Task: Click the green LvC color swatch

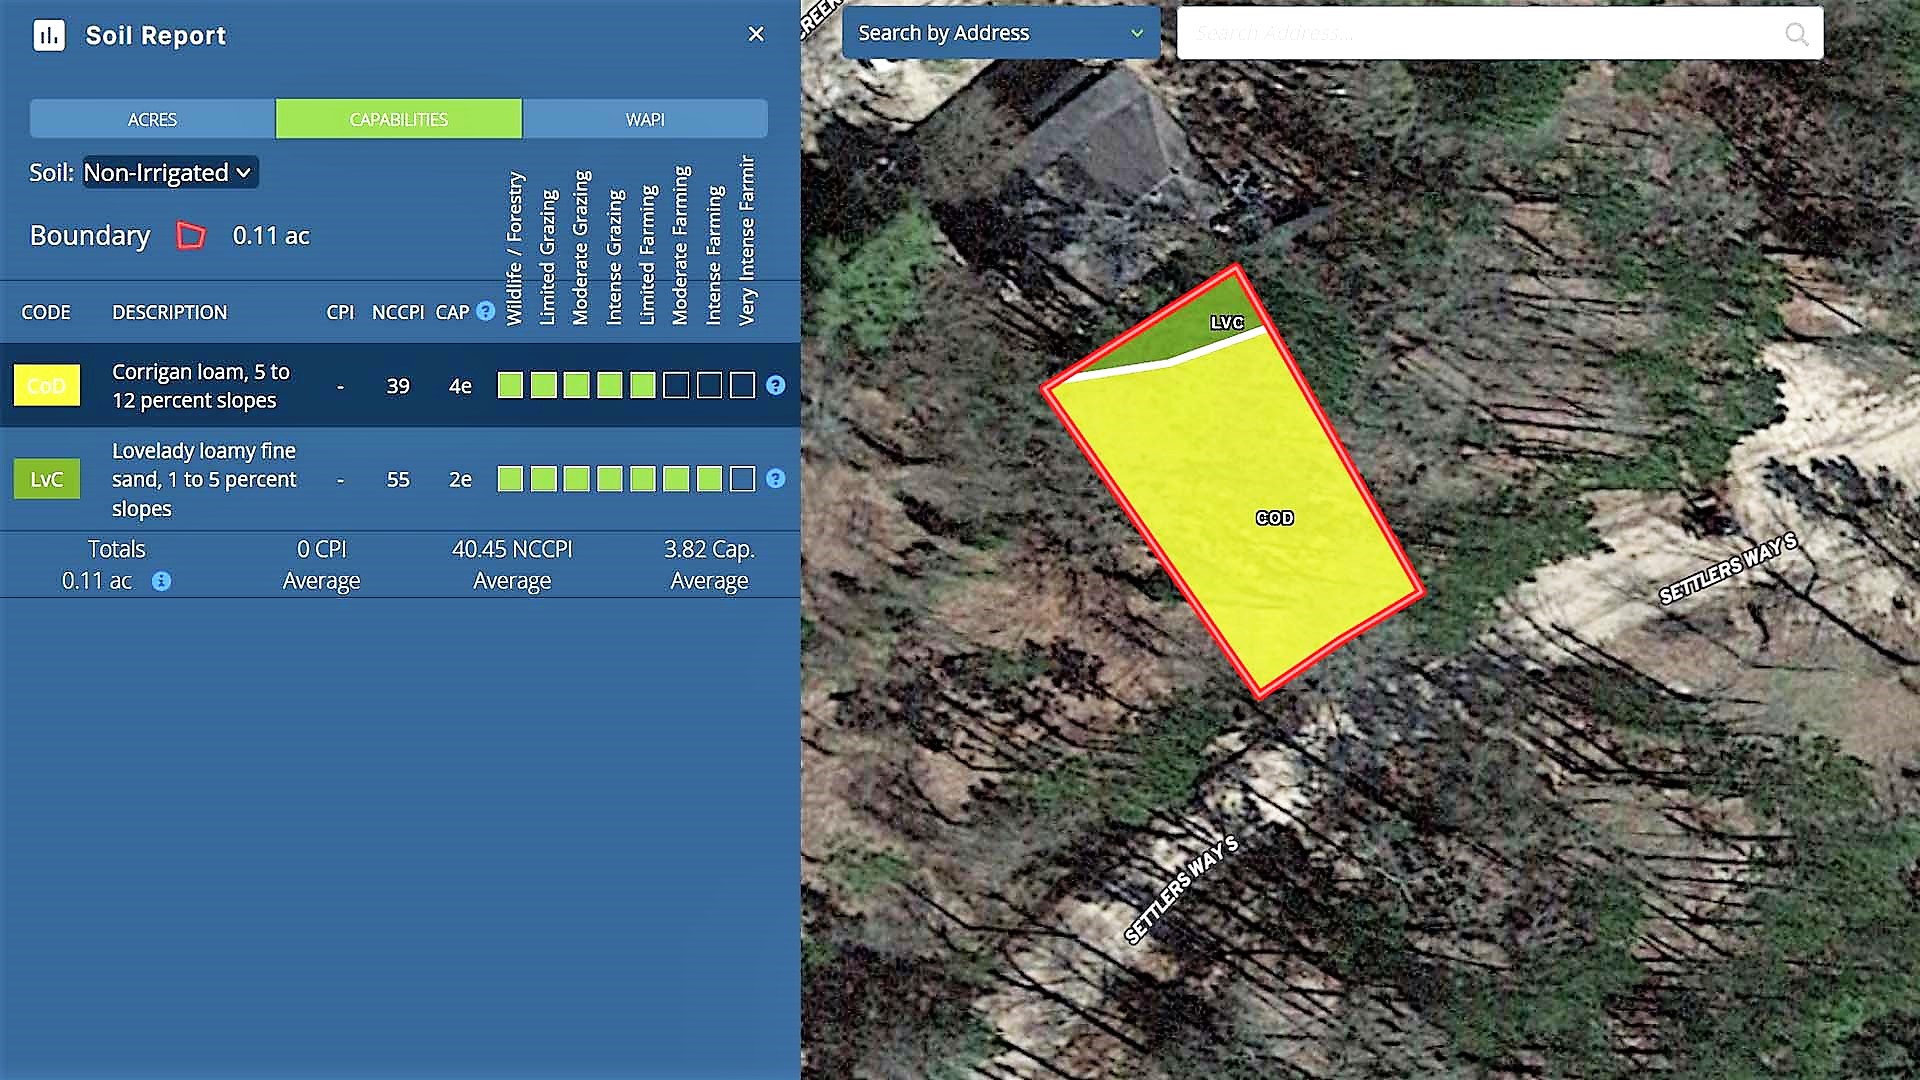Action: 46,479
